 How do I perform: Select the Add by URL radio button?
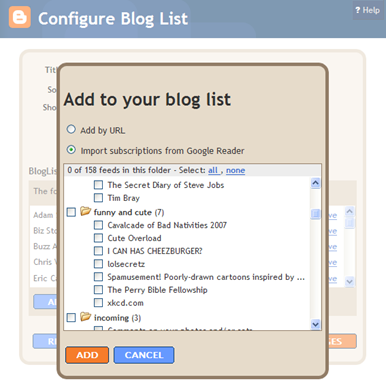[x=71, y=129]
